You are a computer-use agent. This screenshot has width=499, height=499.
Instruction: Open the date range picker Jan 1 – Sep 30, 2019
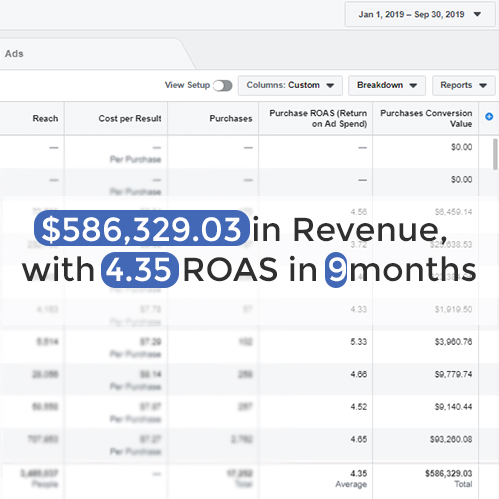(420, 14)
